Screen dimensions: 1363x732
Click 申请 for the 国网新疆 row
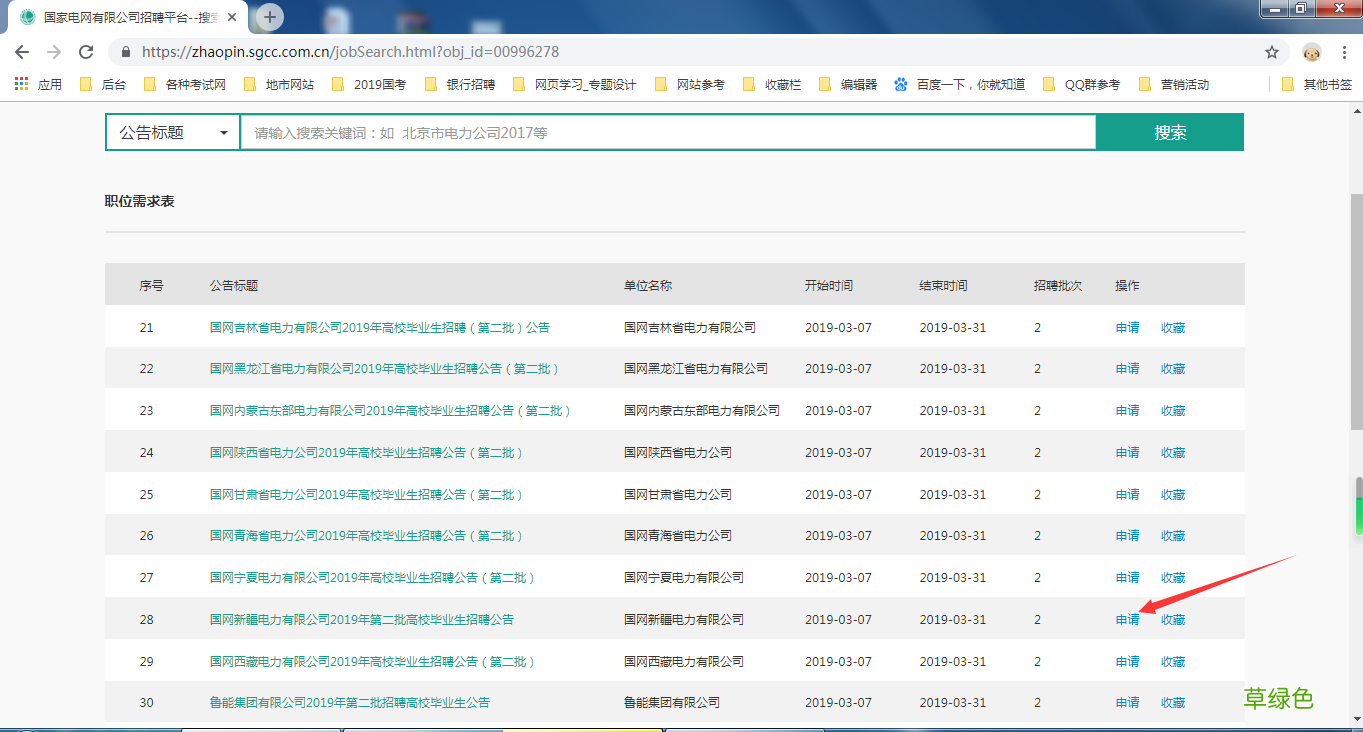coord(1126,619)
